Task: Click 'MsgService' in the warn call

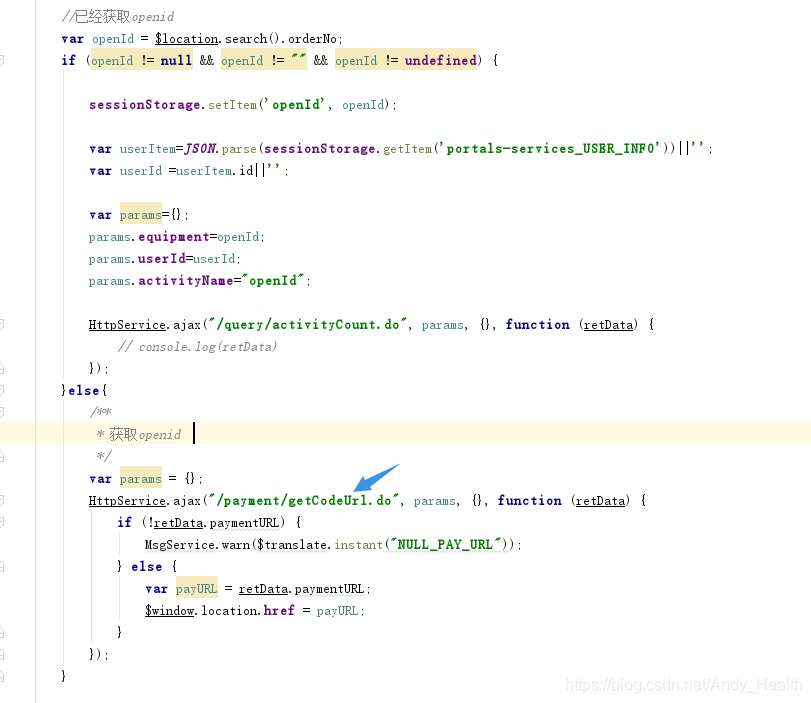Action: 179,545
